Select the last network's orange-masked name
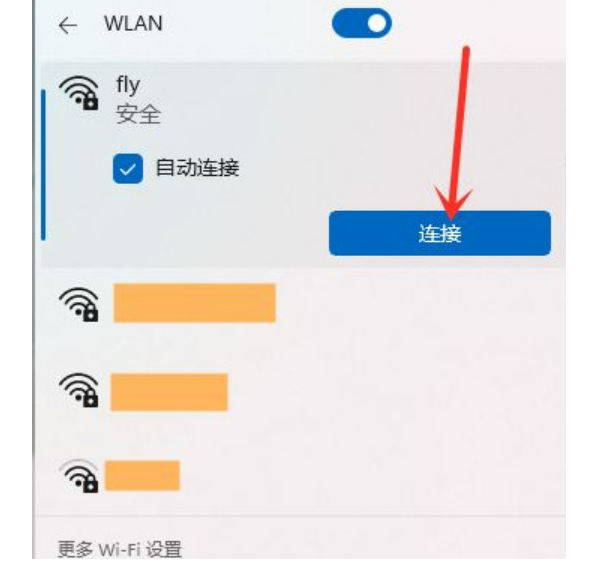The image size is (616, 565). pos(142,475)
